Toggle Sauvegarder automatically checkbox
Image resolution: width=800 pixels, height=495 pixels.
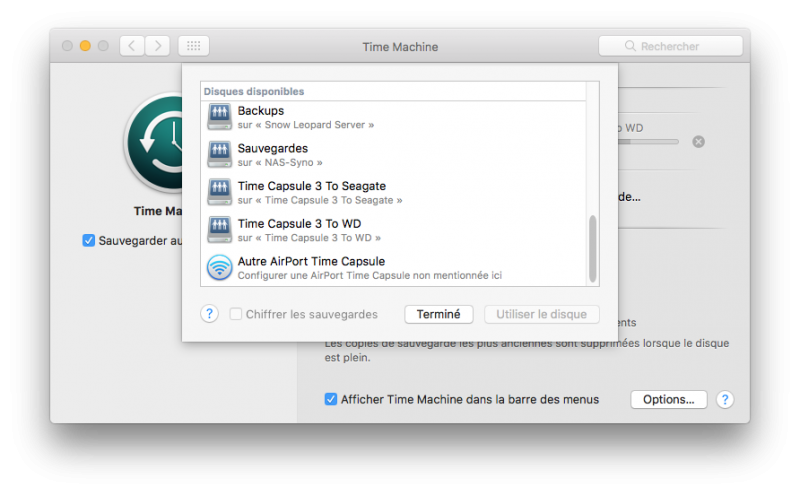88,240
